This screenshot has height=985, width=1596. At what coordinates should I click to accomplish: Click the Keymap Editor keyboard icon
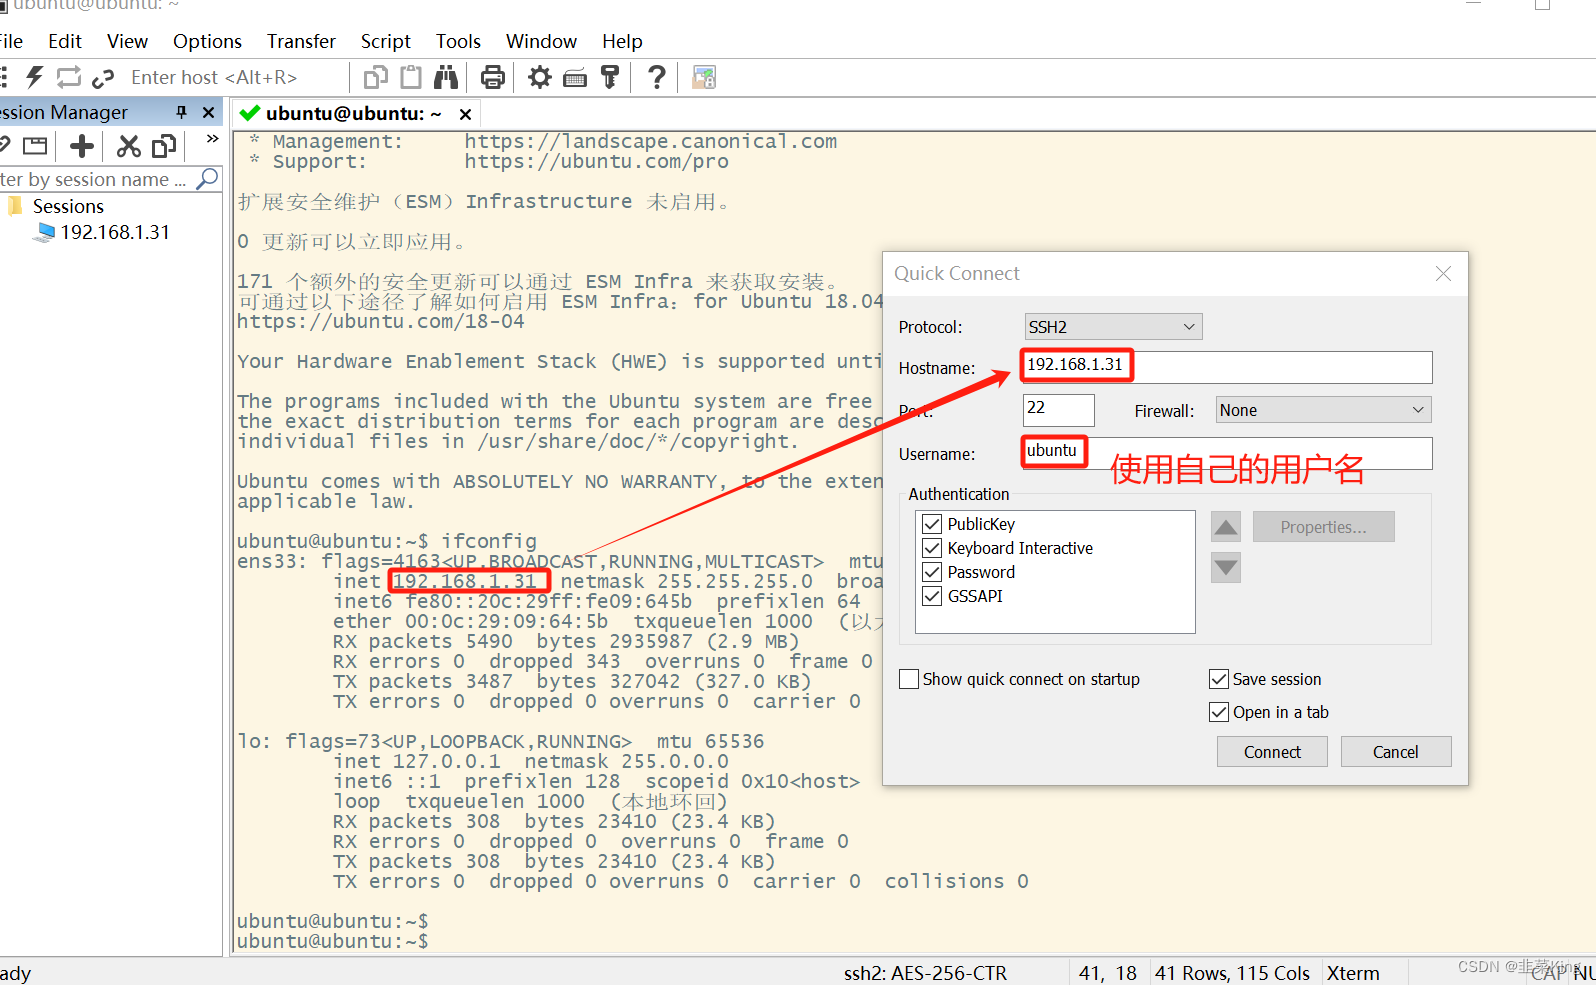click(575, 78)
